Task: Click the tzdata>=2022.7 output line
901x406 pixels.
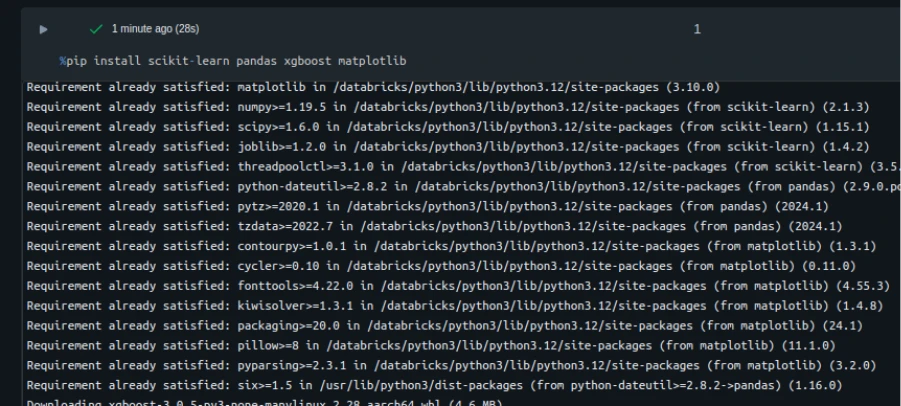Action: [x=420, y=226]
